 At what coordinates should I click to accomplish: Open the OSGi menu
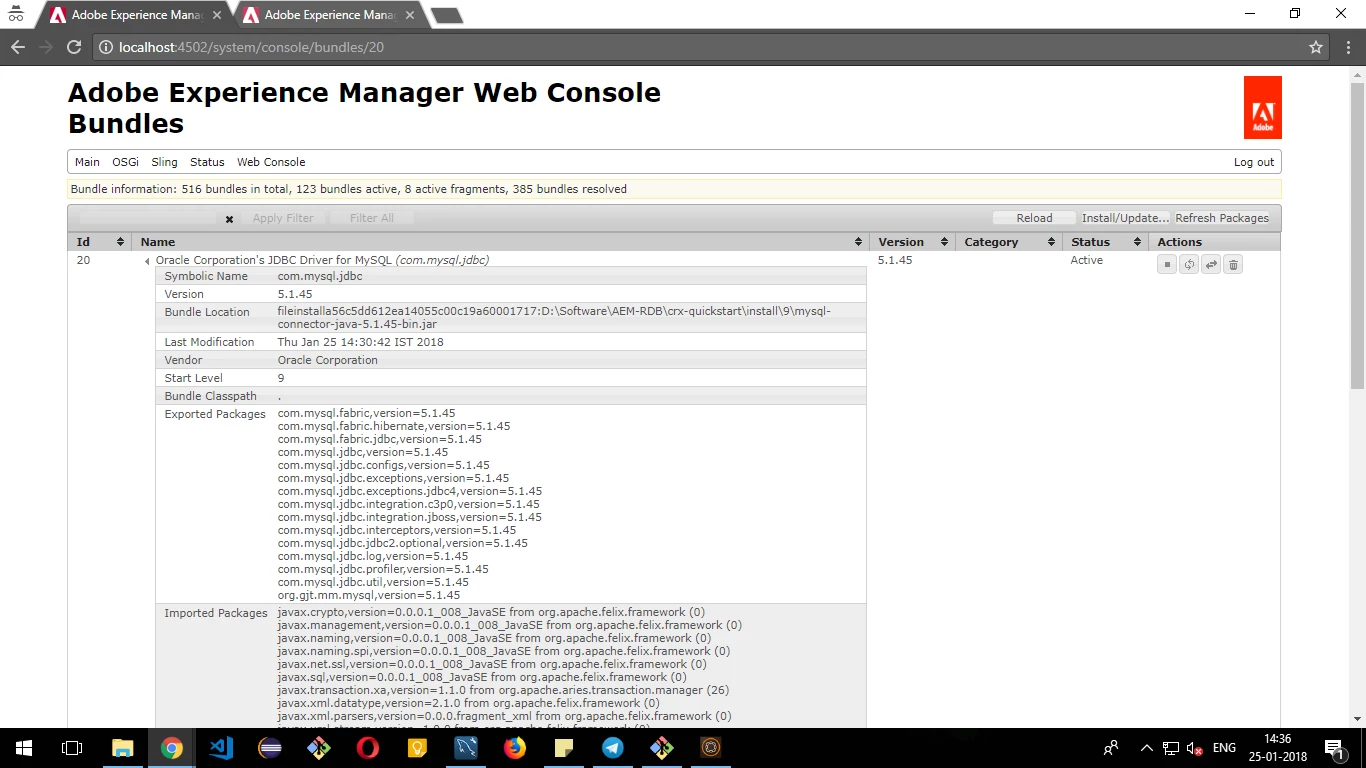coord(125,162)
